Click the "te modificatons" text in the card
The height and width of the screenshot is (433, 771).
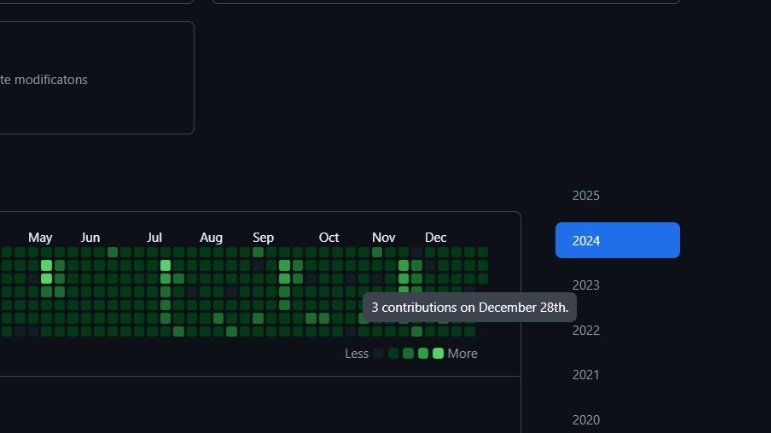[44, 80]
